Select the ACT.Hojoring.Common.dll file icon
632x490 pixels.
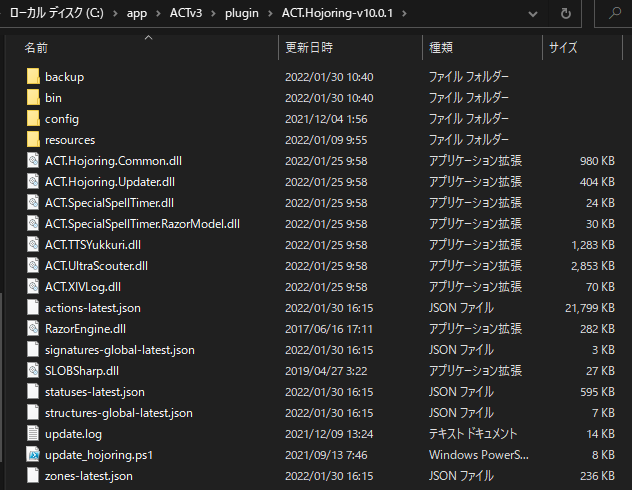[x=33, y=160]
